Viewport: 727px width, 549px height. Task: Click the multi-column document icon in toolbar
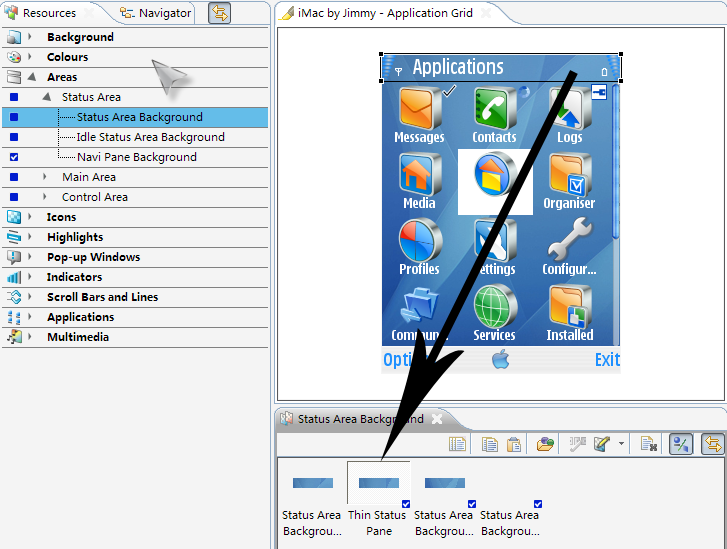coord(457,444)
